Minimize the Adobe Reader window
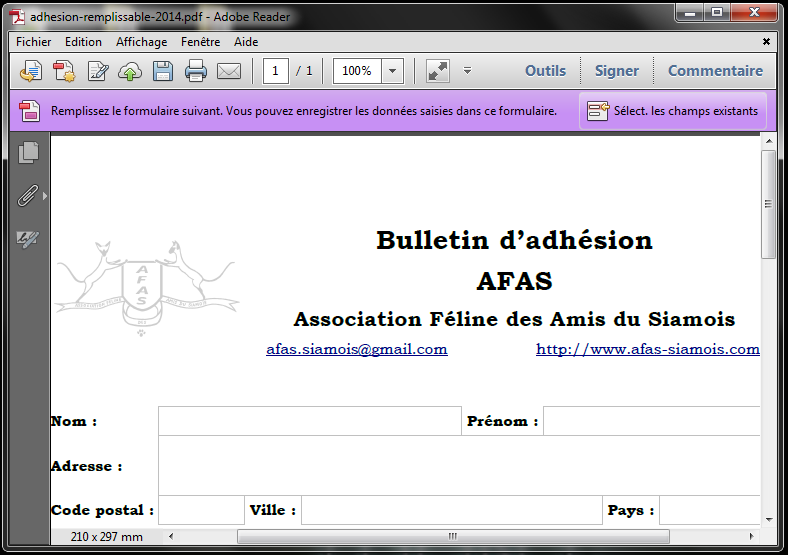This screenshot has height=555, width=788. click(690, 13)
